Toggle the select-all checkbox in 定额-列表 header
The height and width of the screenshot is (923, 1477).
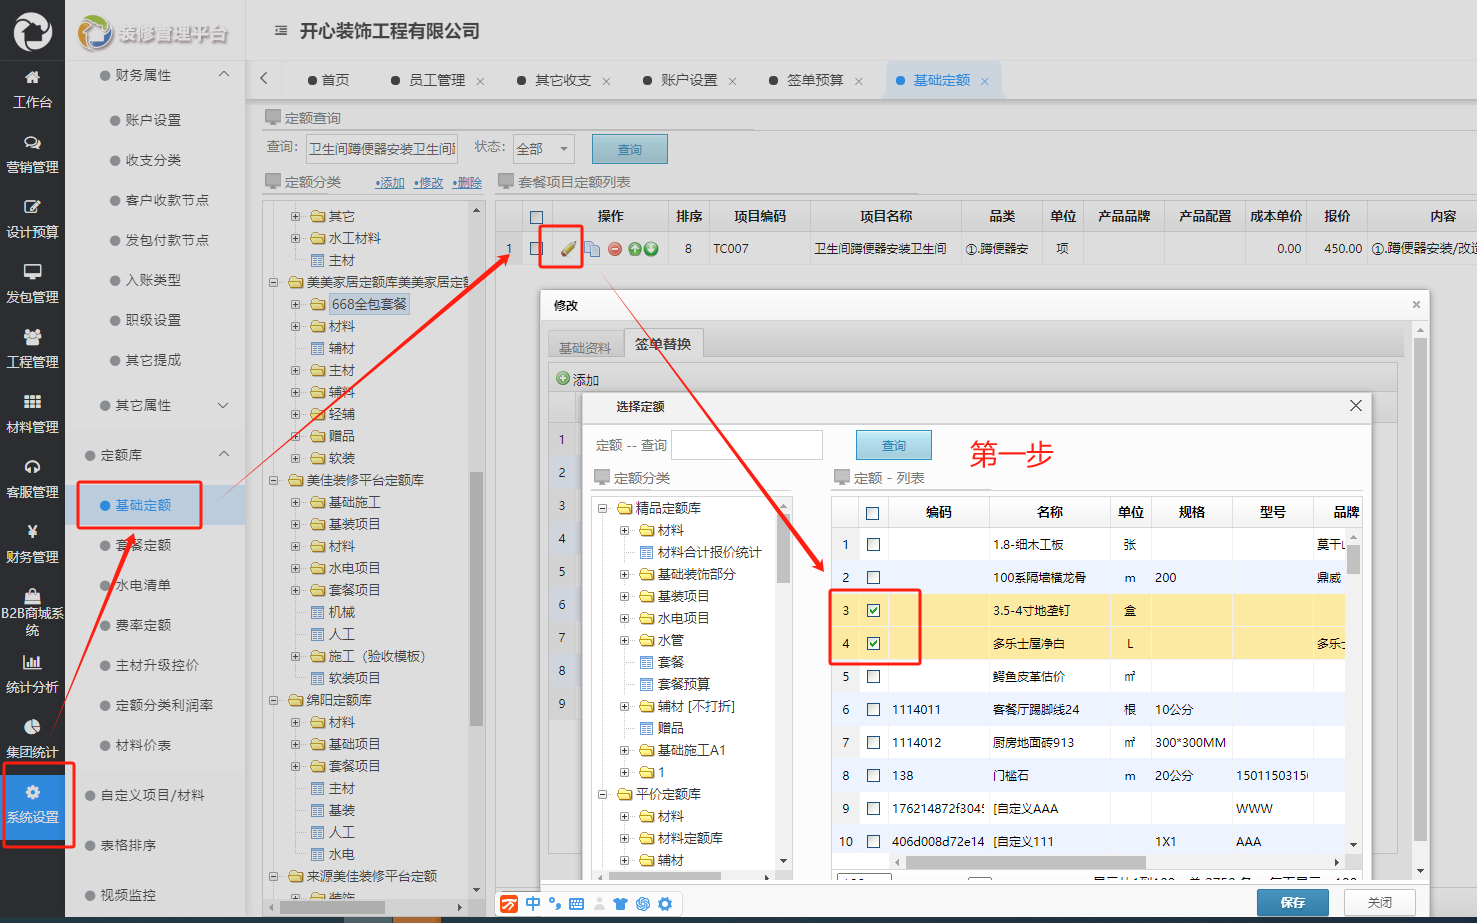point(872,511)
